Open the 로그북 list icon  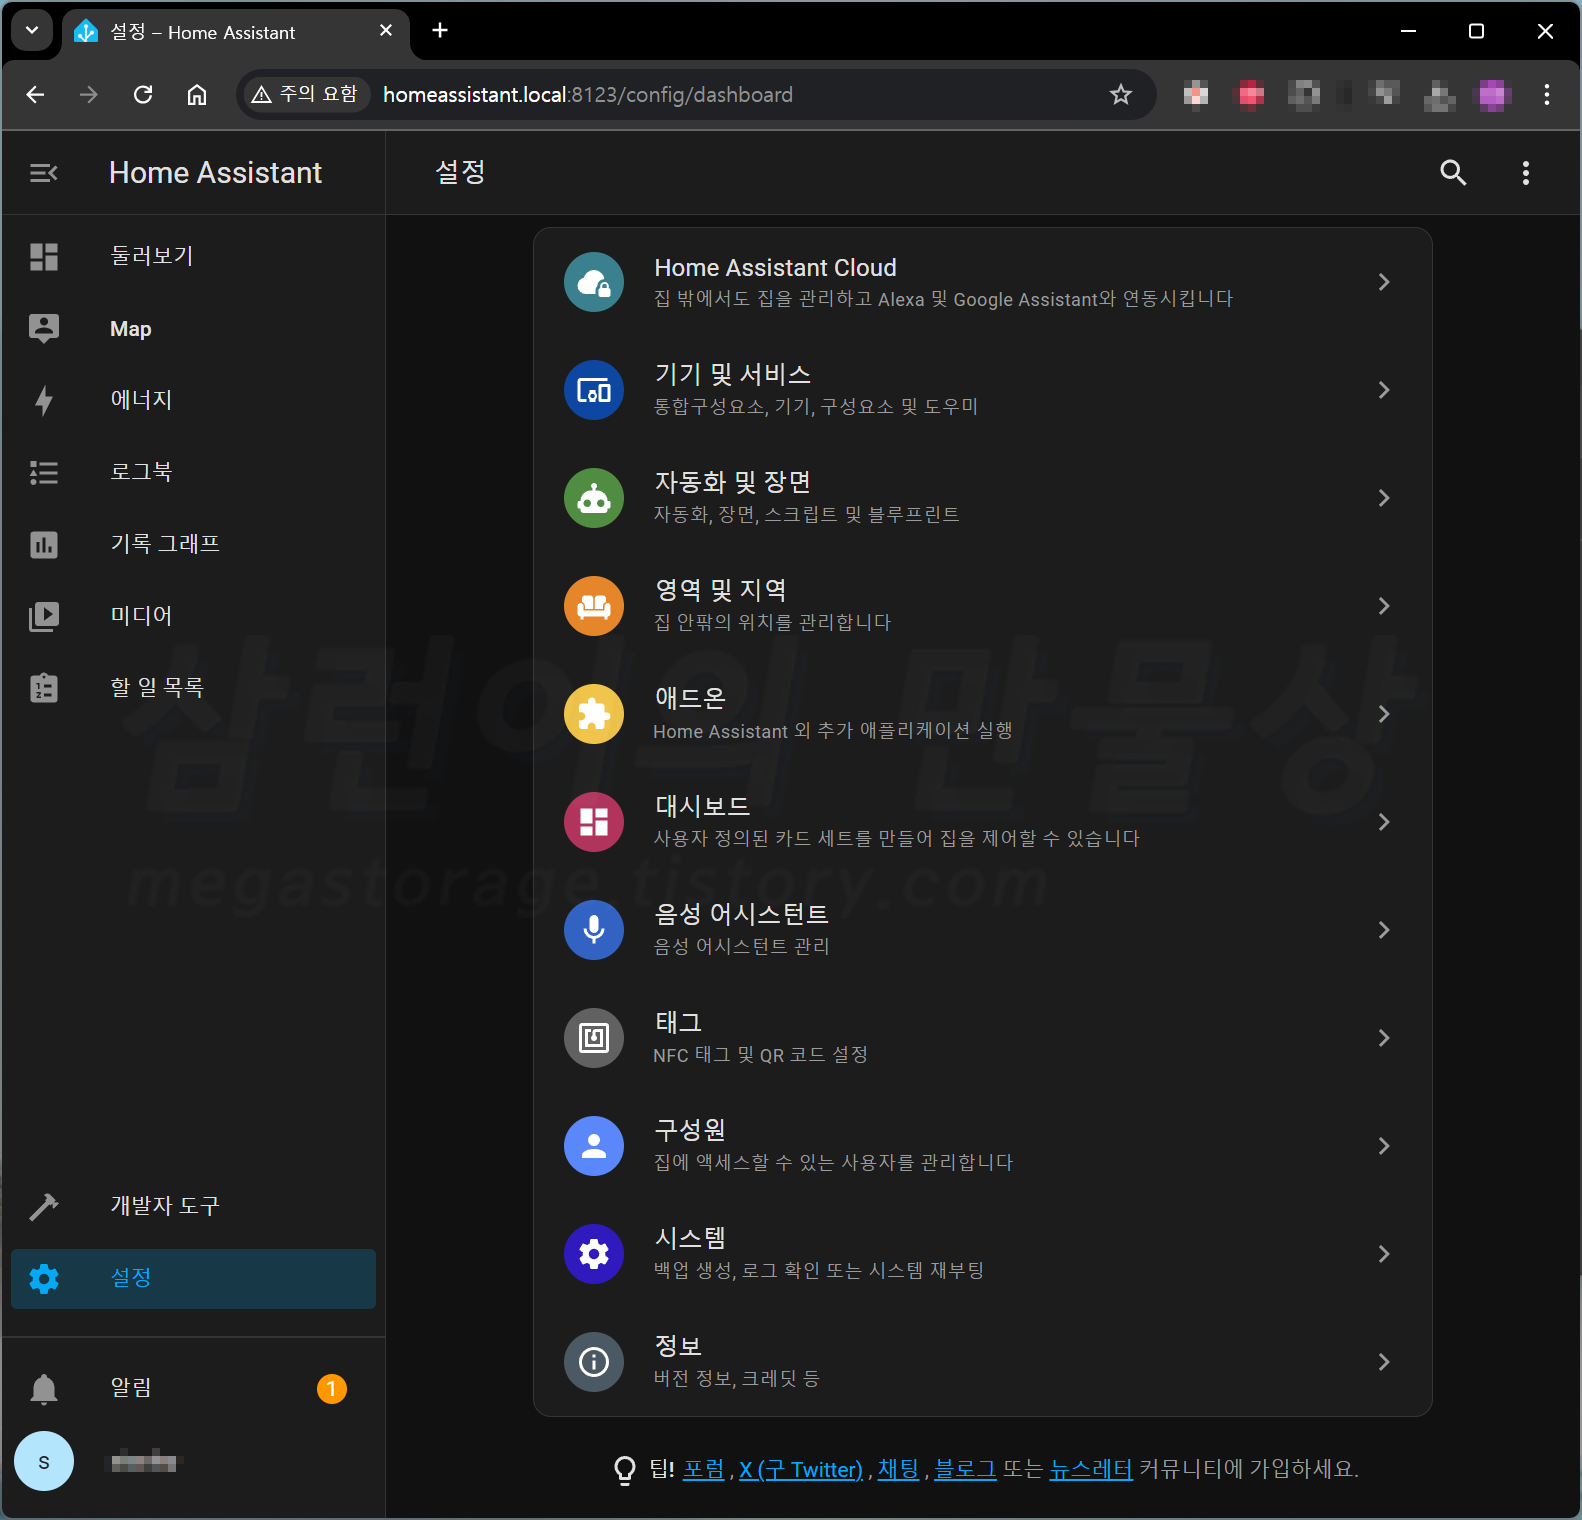tap(44, 472)
